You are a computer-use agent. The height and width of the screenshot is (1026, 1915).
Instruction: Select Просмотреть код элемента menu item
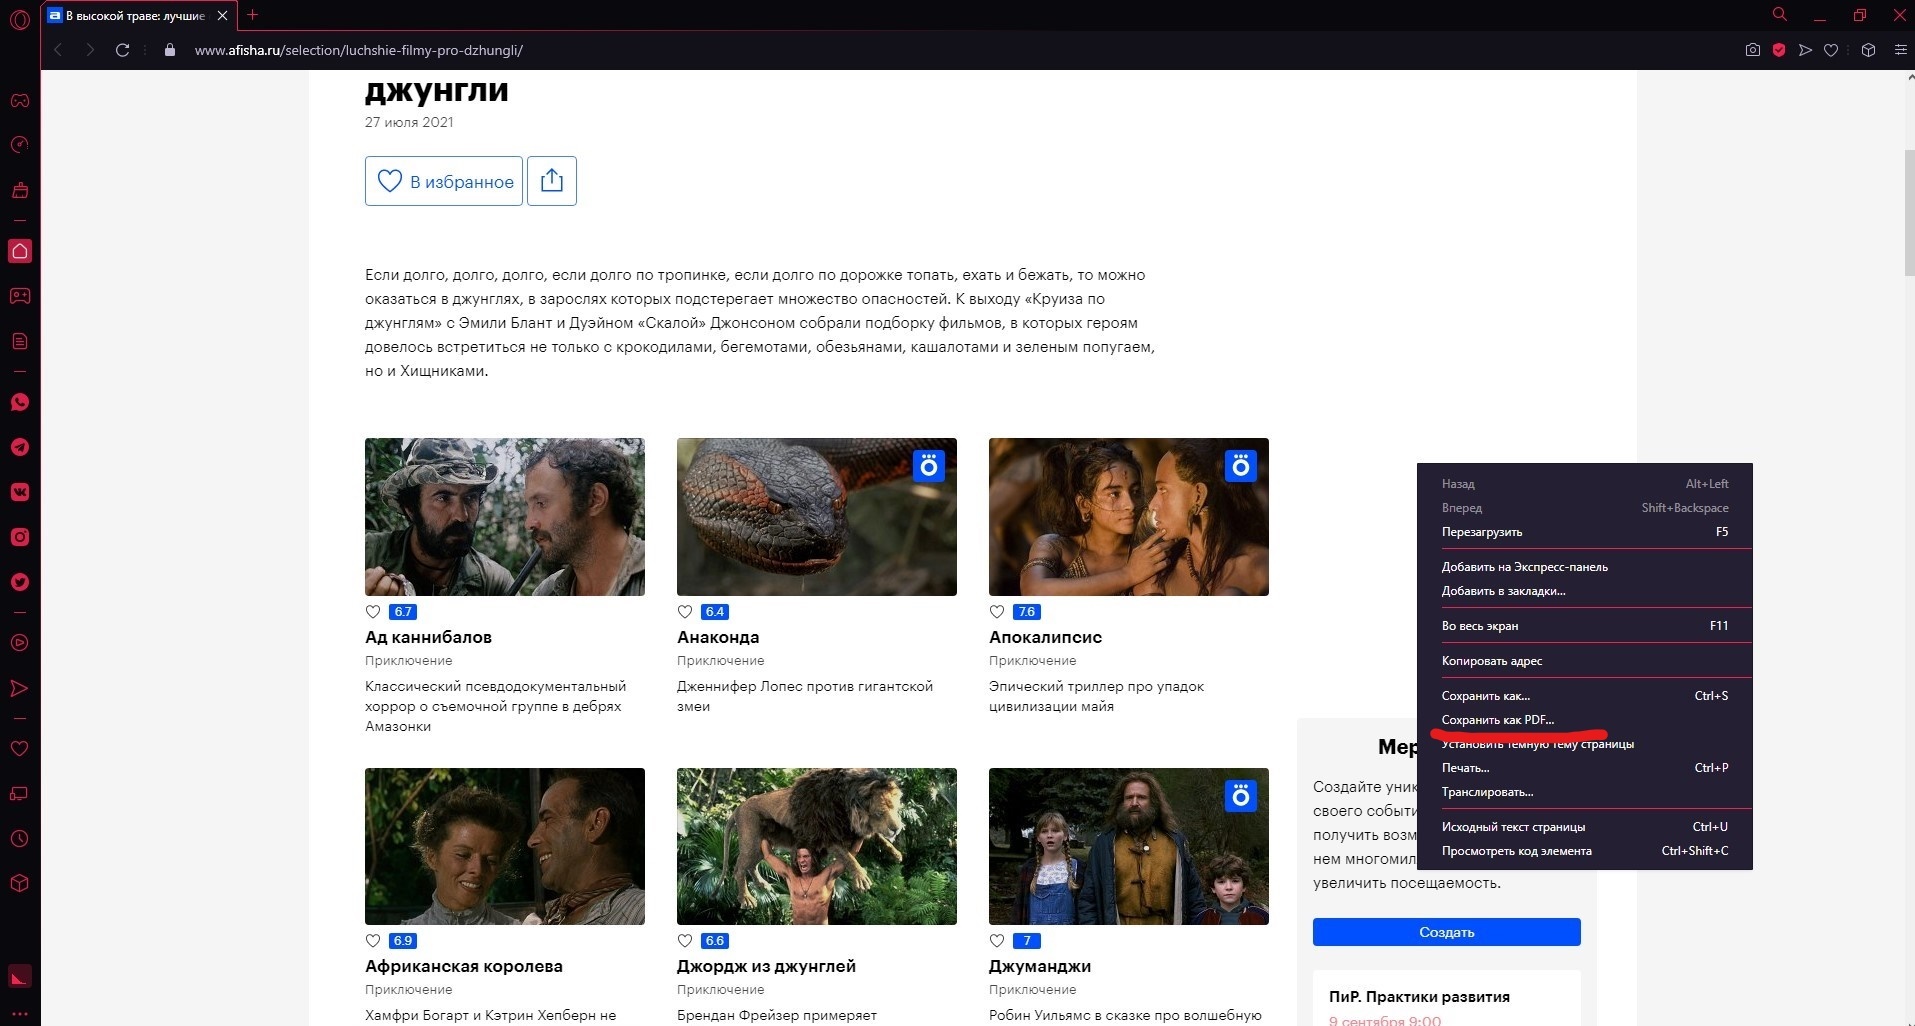1585,851
